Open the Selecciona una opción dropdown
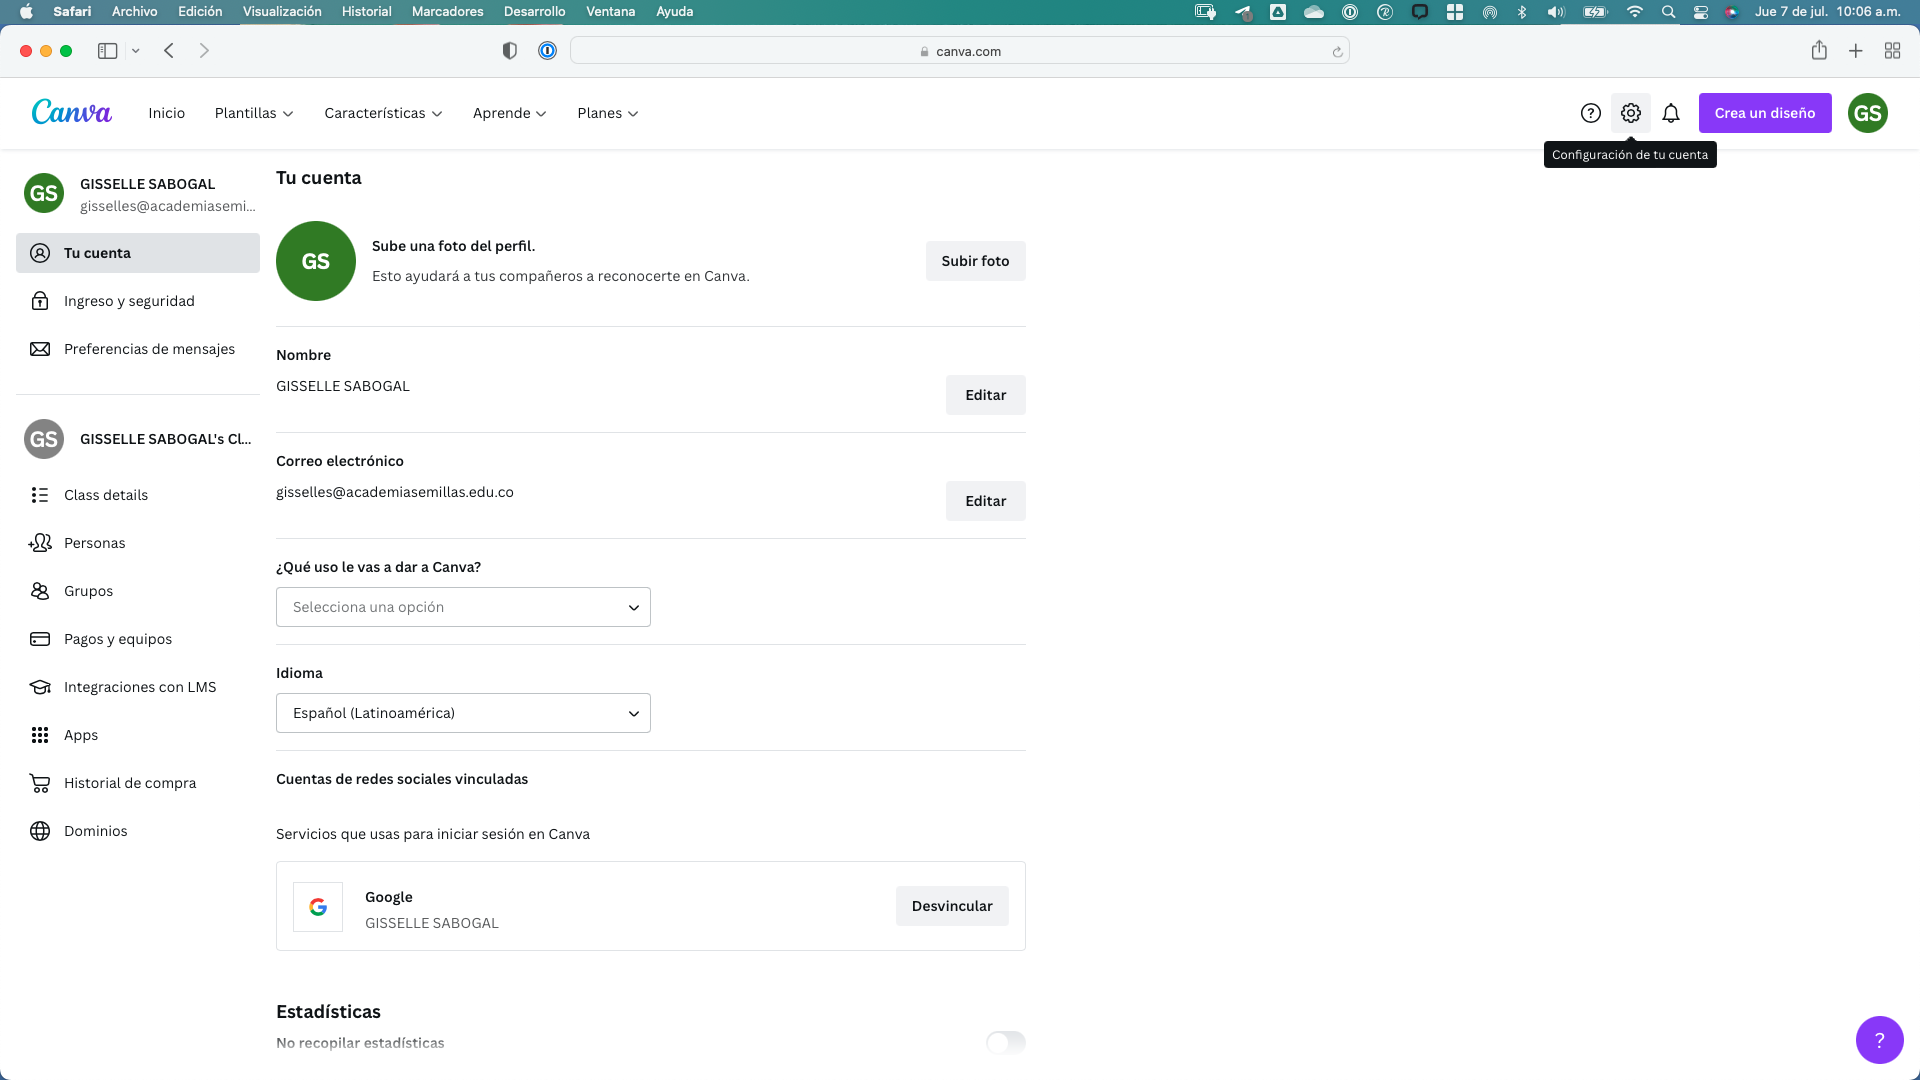Image resolution: width=1920 pixels, height=1080 pixels. (463, 607)
